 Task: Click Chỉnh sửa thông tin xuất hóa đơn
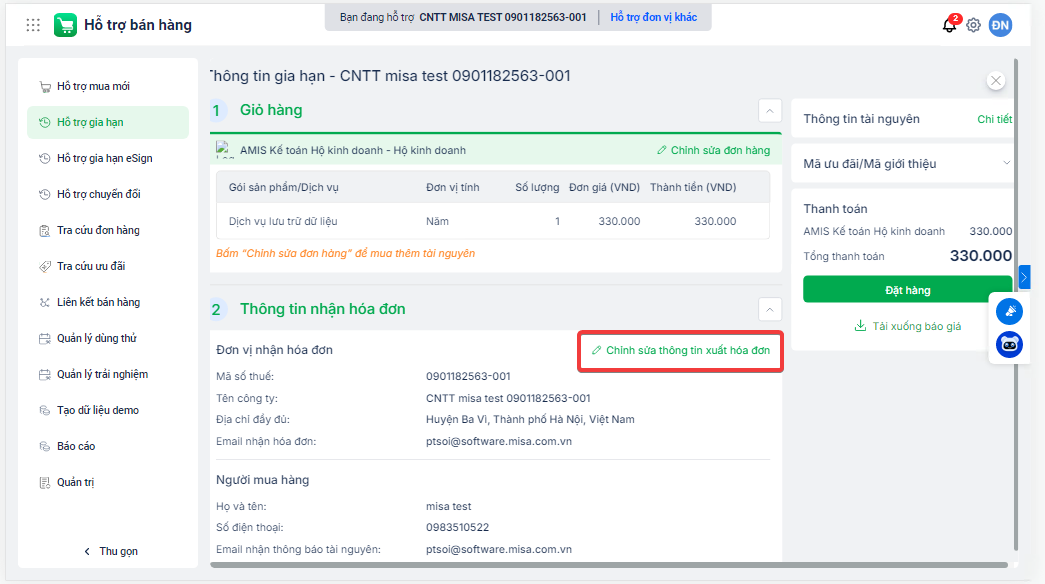680,351
